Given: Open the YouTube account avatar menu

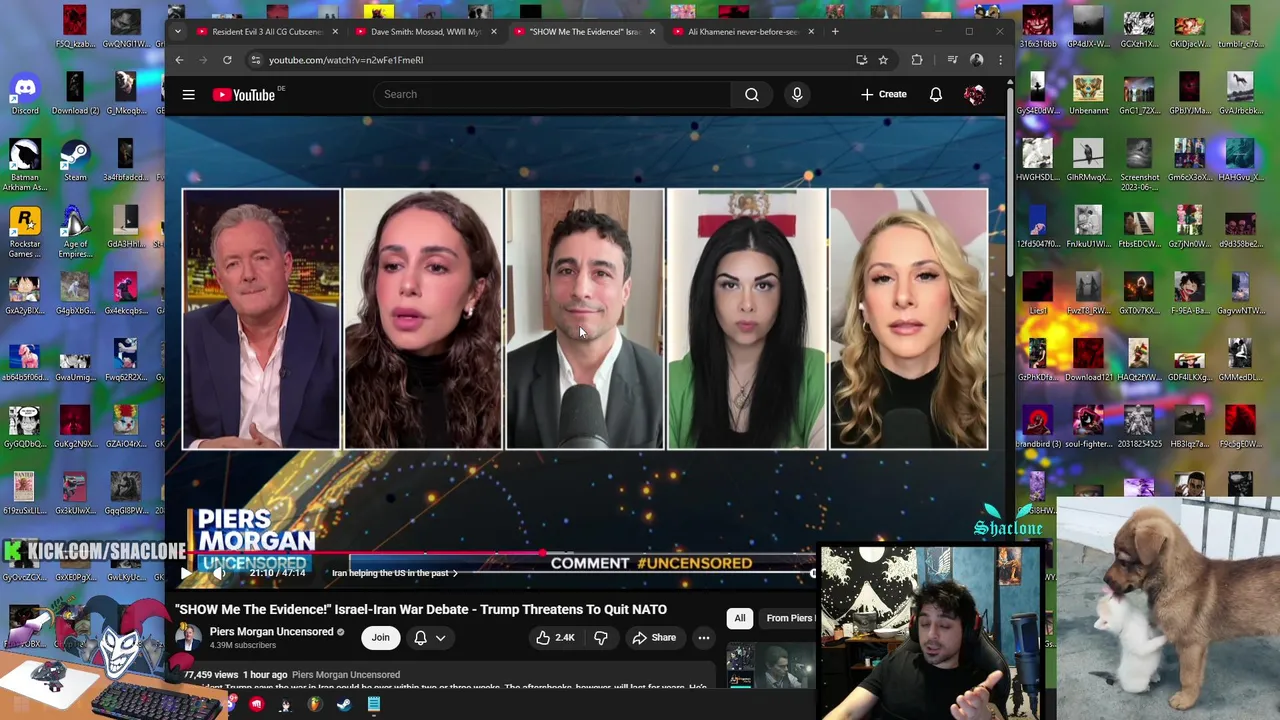Looking at the screenshot, I should click(975, 95).
